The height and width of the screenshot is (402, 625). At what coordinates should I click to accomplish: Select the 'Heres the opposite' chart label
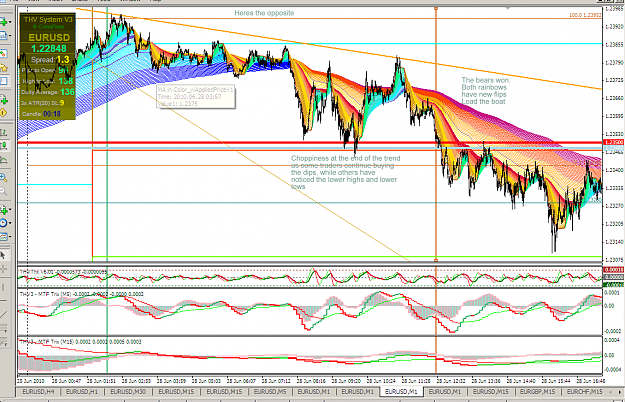click(x=264, y=13)
